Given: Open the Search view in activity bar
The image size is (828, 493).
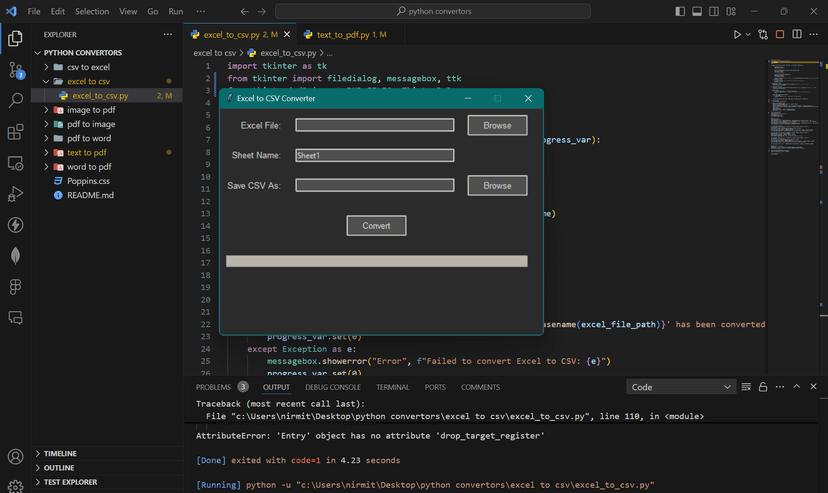Looking at the screenshot, I should 15,101.
